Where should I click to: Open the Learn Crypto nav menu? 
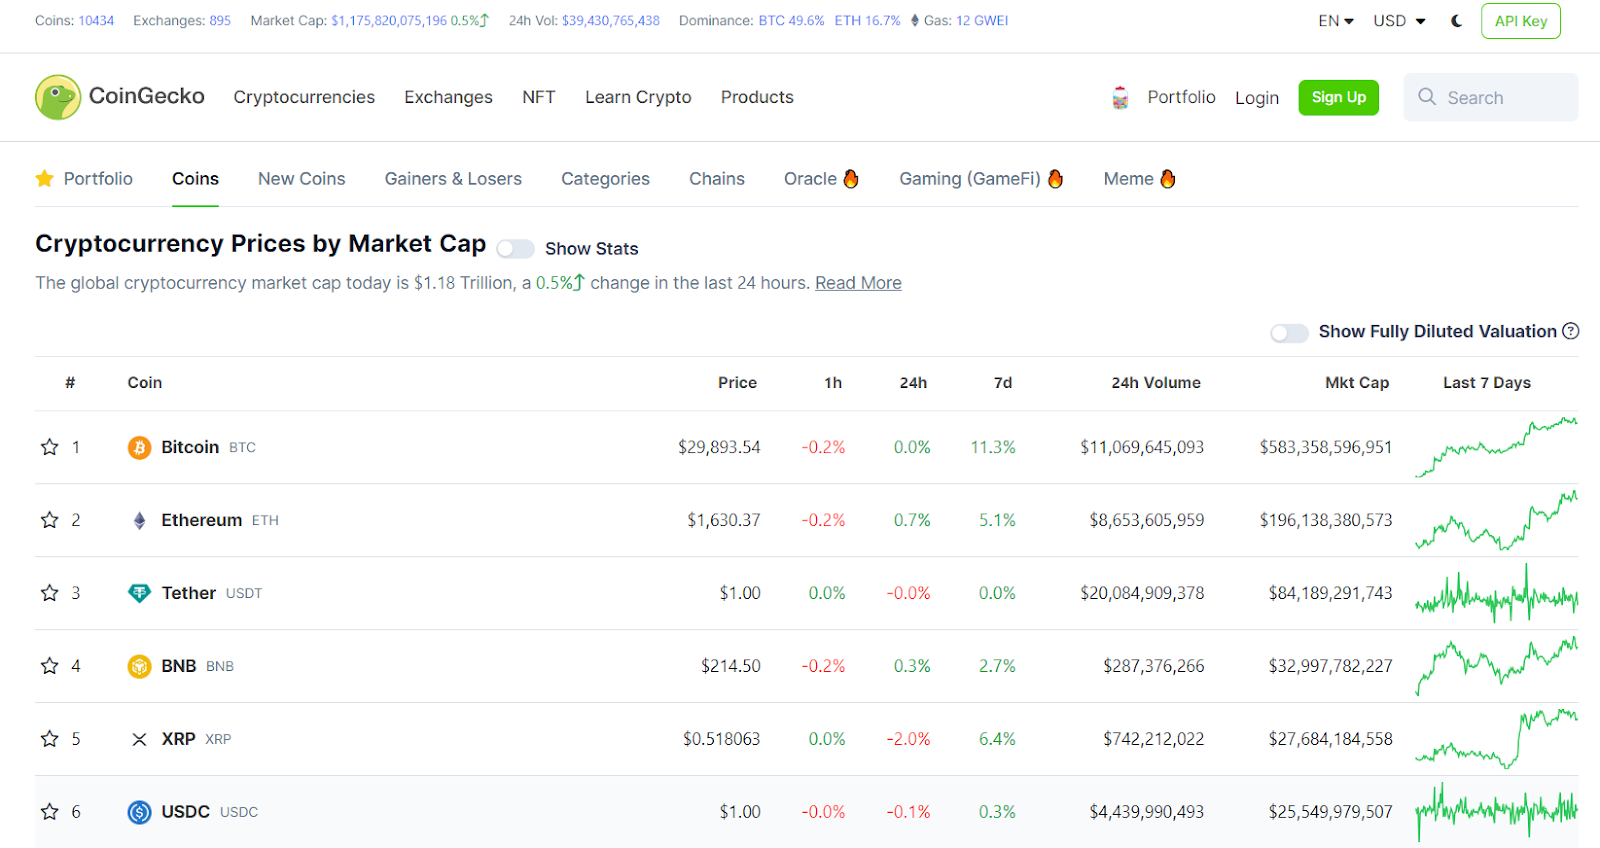(638, 97)
